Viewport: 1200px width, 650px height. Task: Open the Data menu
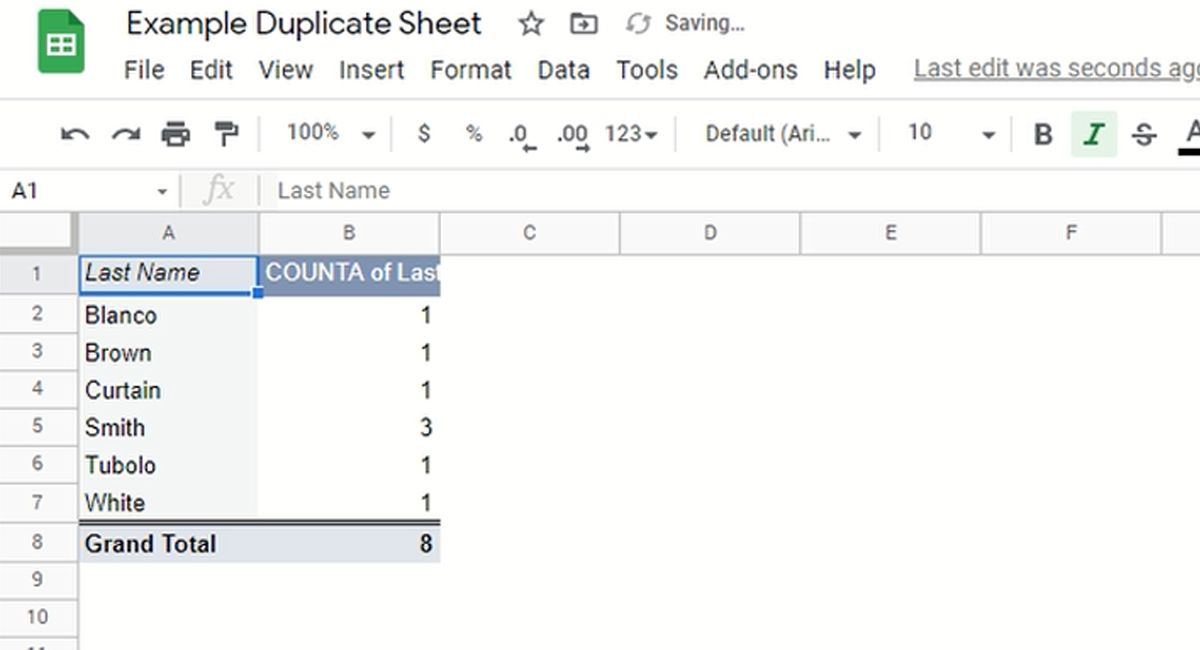563,70
